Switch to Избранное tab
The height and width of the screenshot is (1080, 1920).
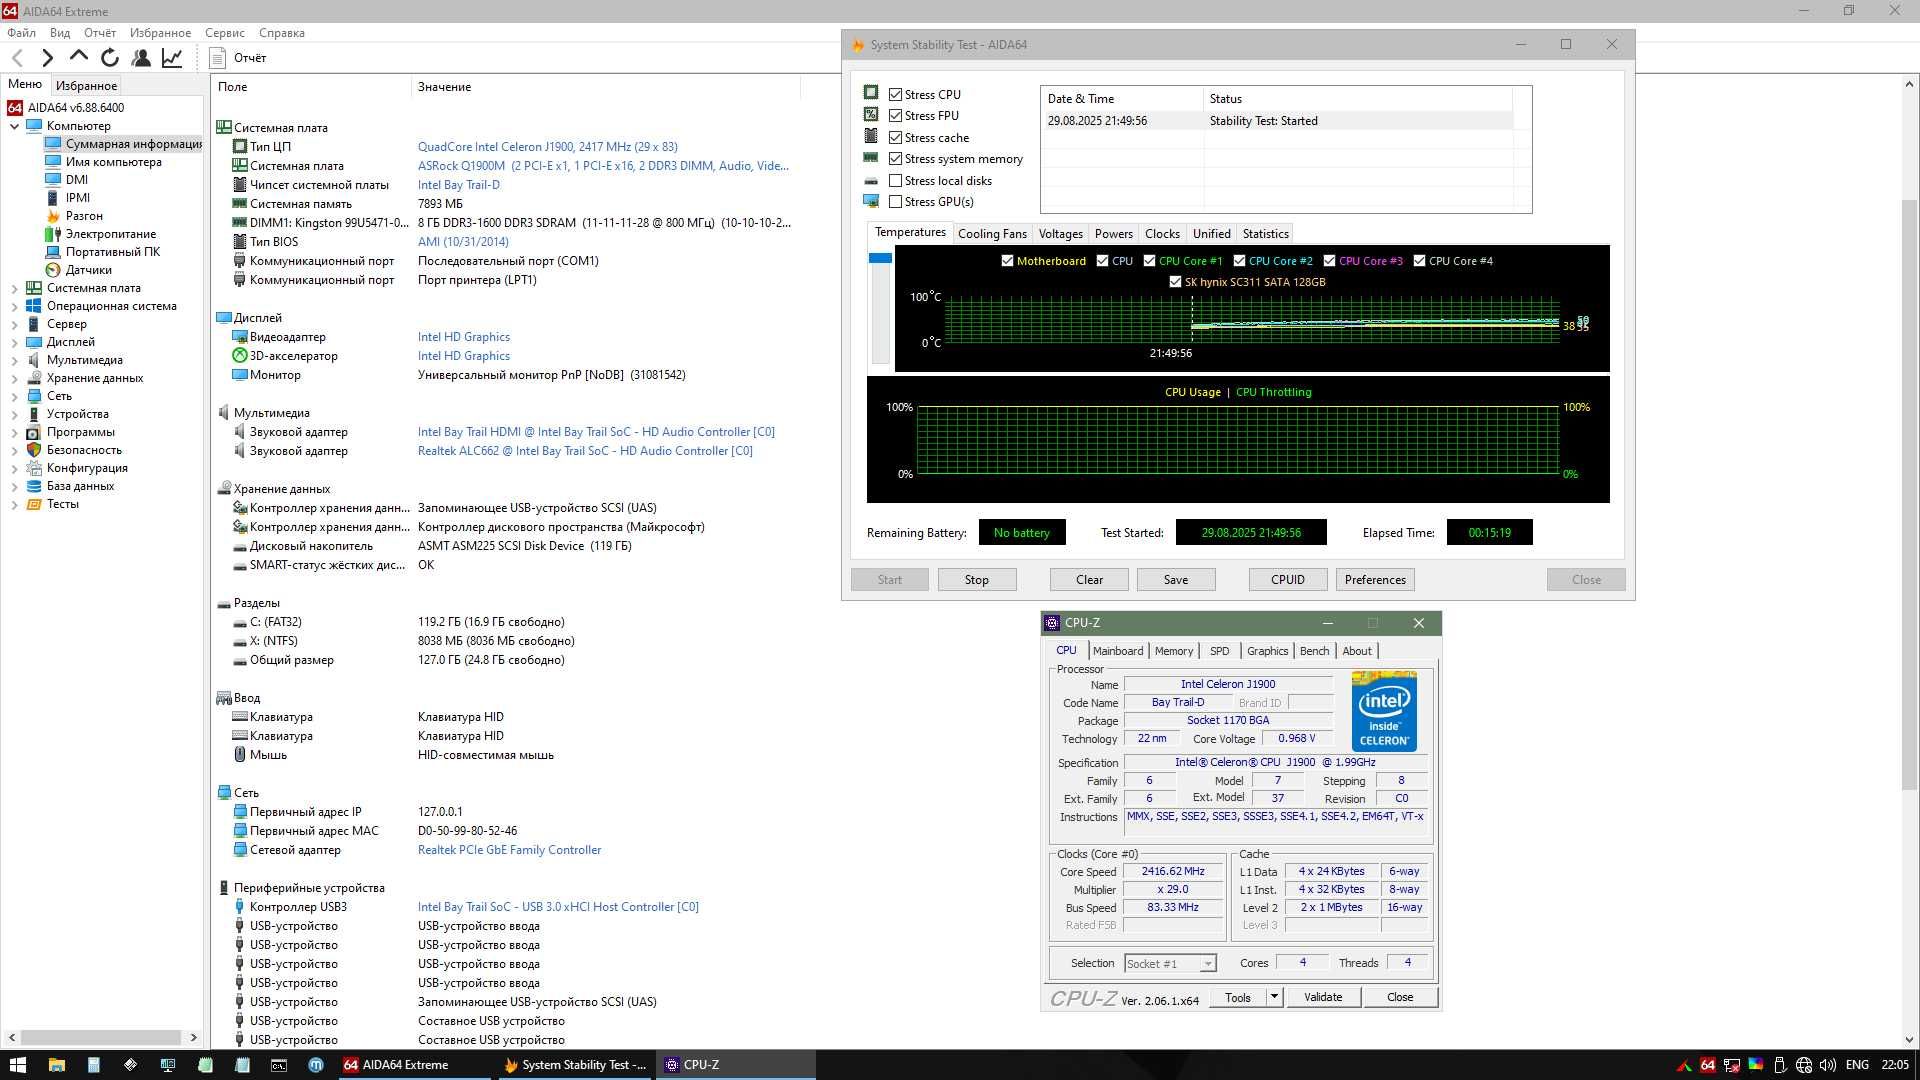[x=86, y=86]
